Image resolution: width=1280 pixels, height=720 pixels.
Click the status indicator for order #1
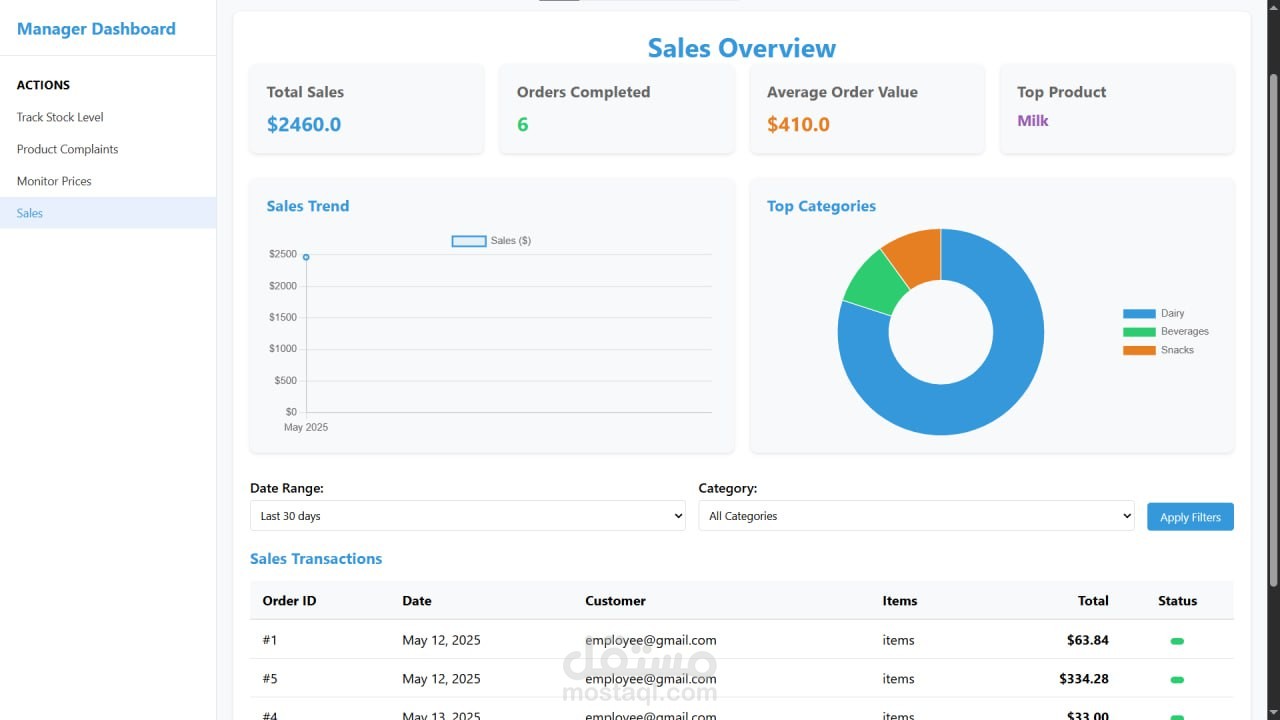pos(1177,641)
